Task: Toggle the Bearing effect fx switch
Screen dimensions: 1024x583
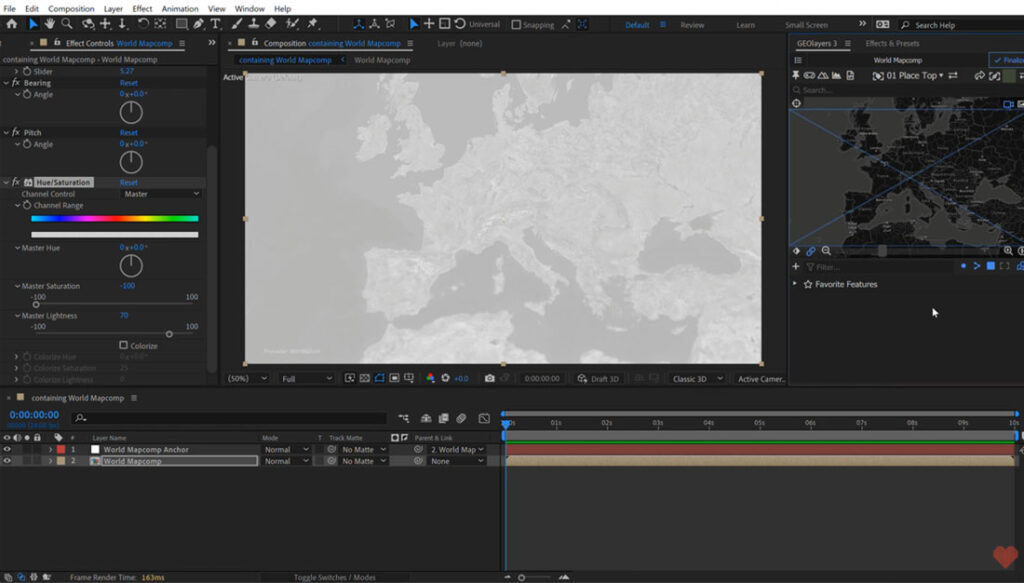Action: click(x=16, y=83)
